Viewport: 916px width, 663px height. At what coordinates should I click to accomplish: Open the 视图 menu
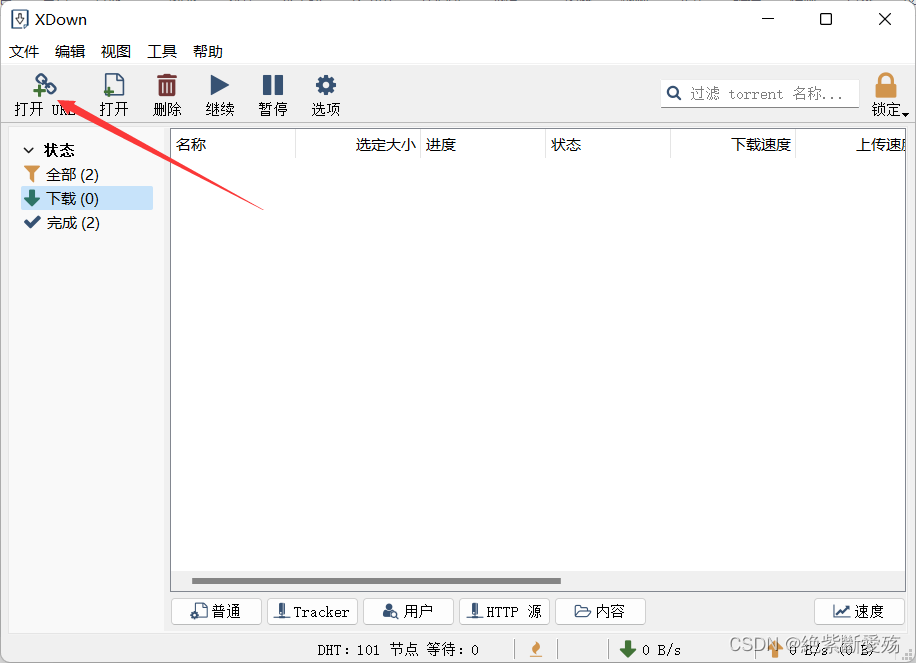click(116, 51)
